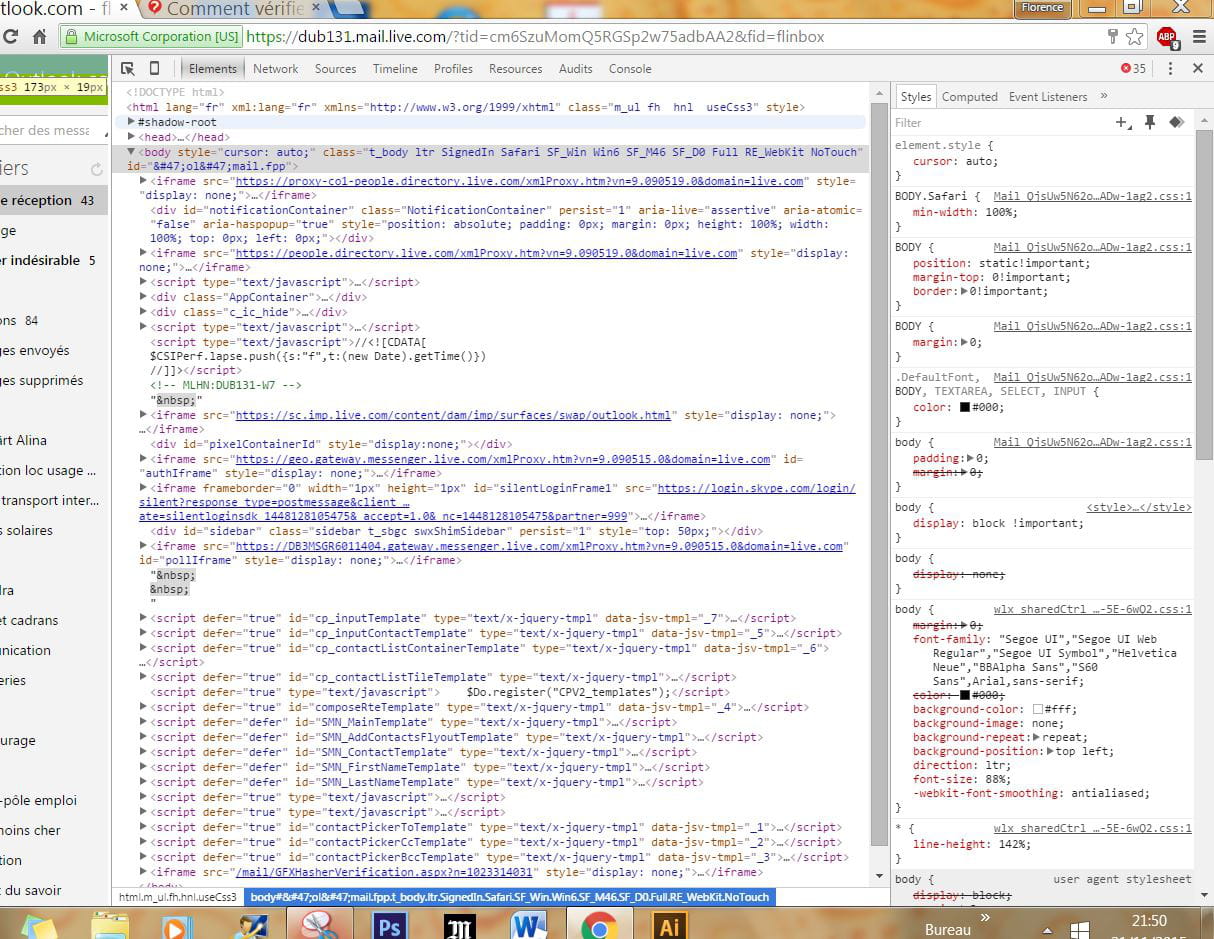Open Photoshop from the taskbar
This screenshot has height=939, width=1214.
(x=390, y=927)
